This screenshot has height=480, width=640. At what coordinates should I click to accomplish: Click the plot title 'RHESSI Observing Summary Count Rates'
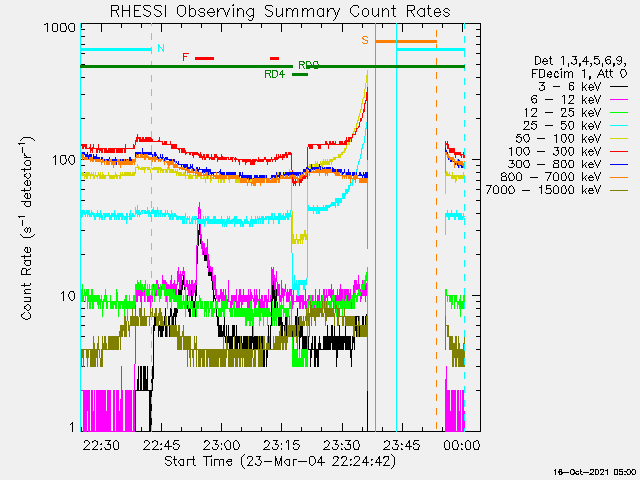(280, 11)
